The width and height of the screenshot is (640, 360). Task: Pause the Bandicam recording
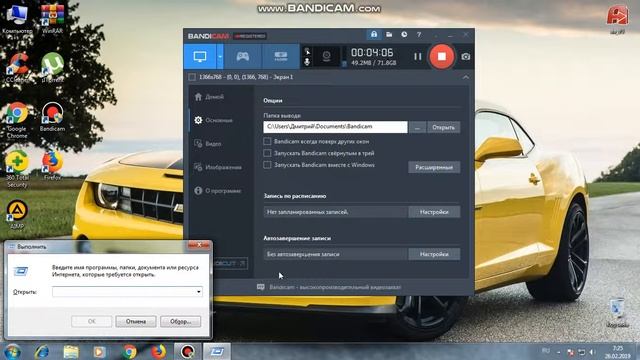418,57
